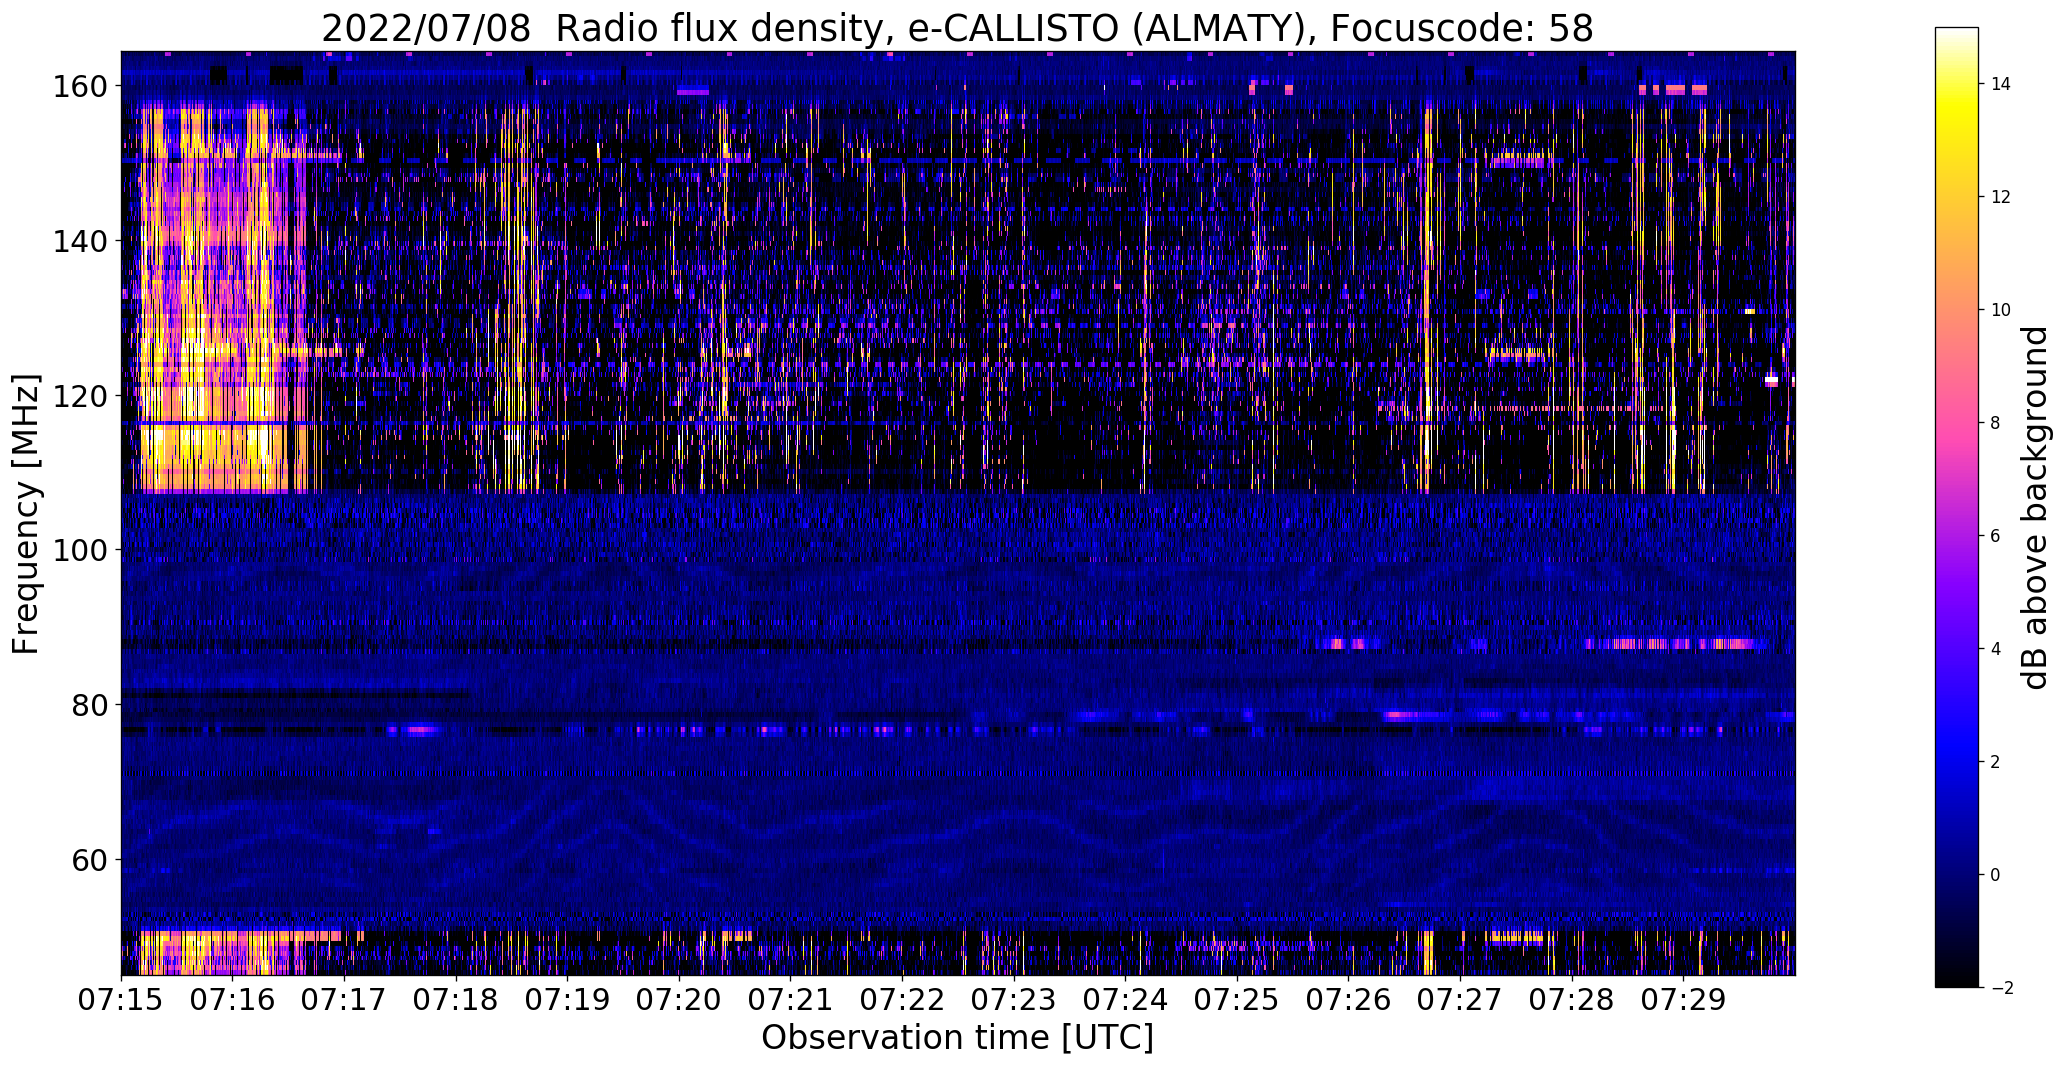Screen dimensions: 2066x1067
Task: Click the 'dB above background' colorbar label
Action: click(2035, 508)
